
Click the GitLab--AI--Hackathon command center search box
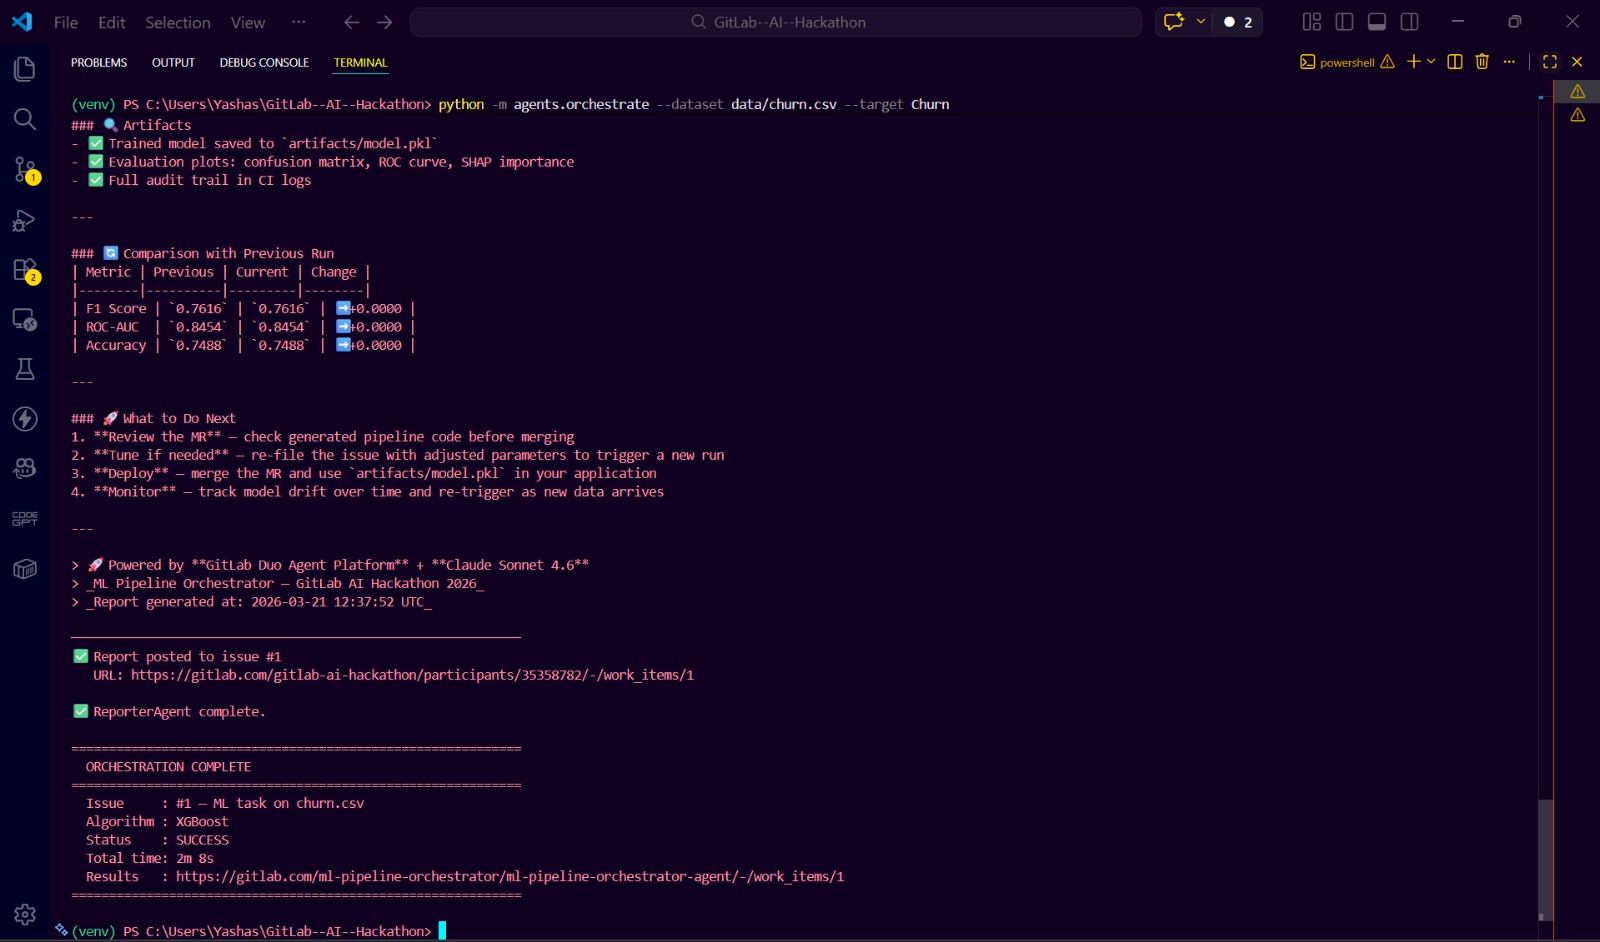click(x=776, y=22)
